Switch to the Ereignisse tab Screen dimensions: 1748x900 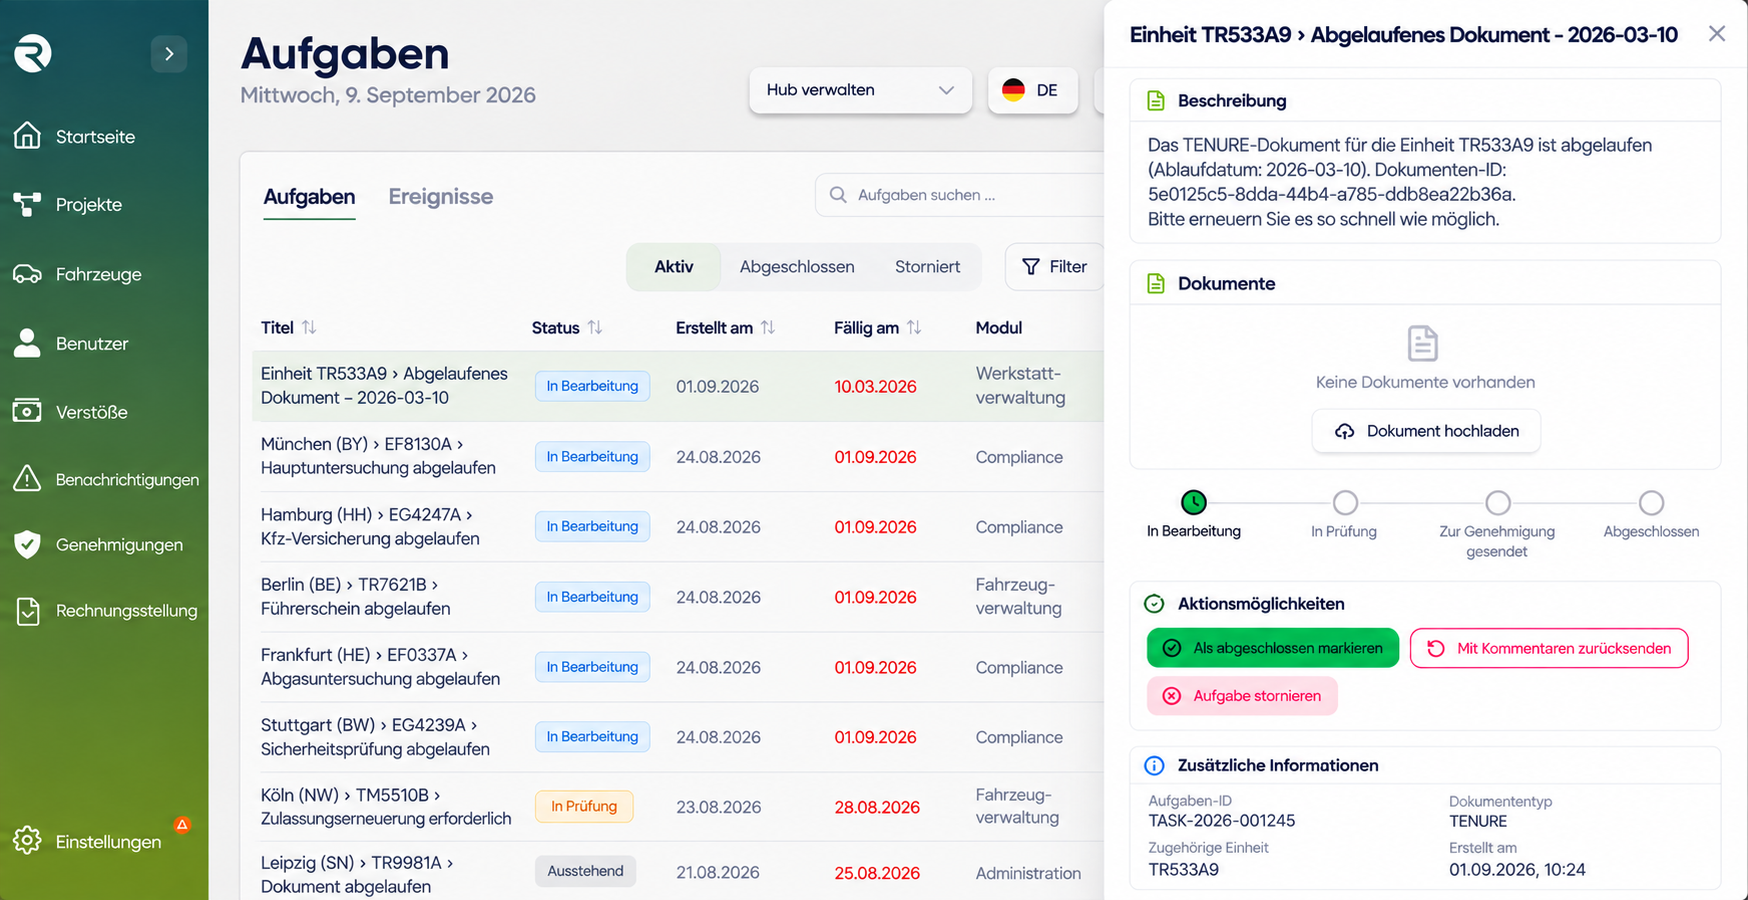coord(441,196)
